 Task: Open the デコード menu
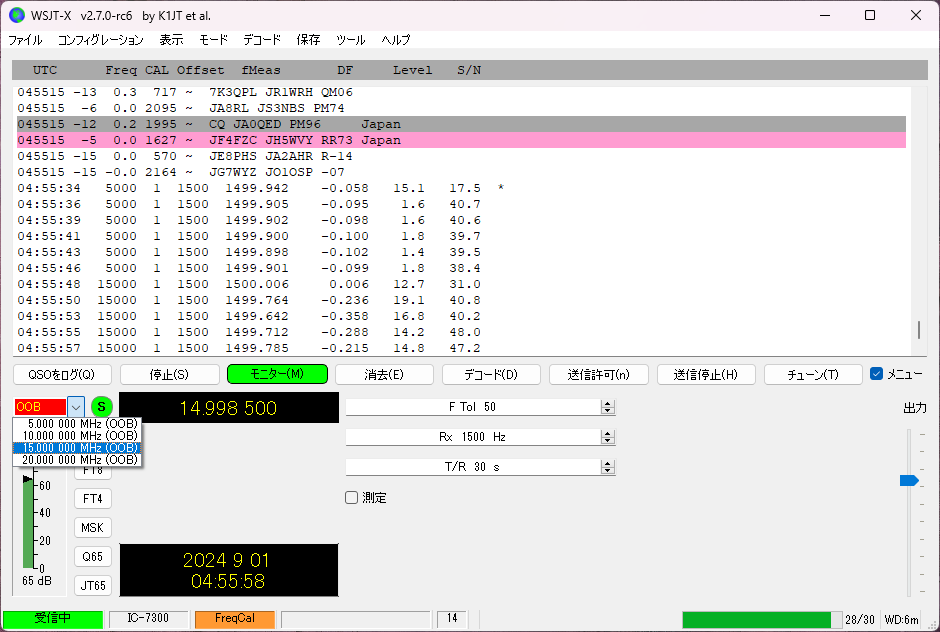262,40
